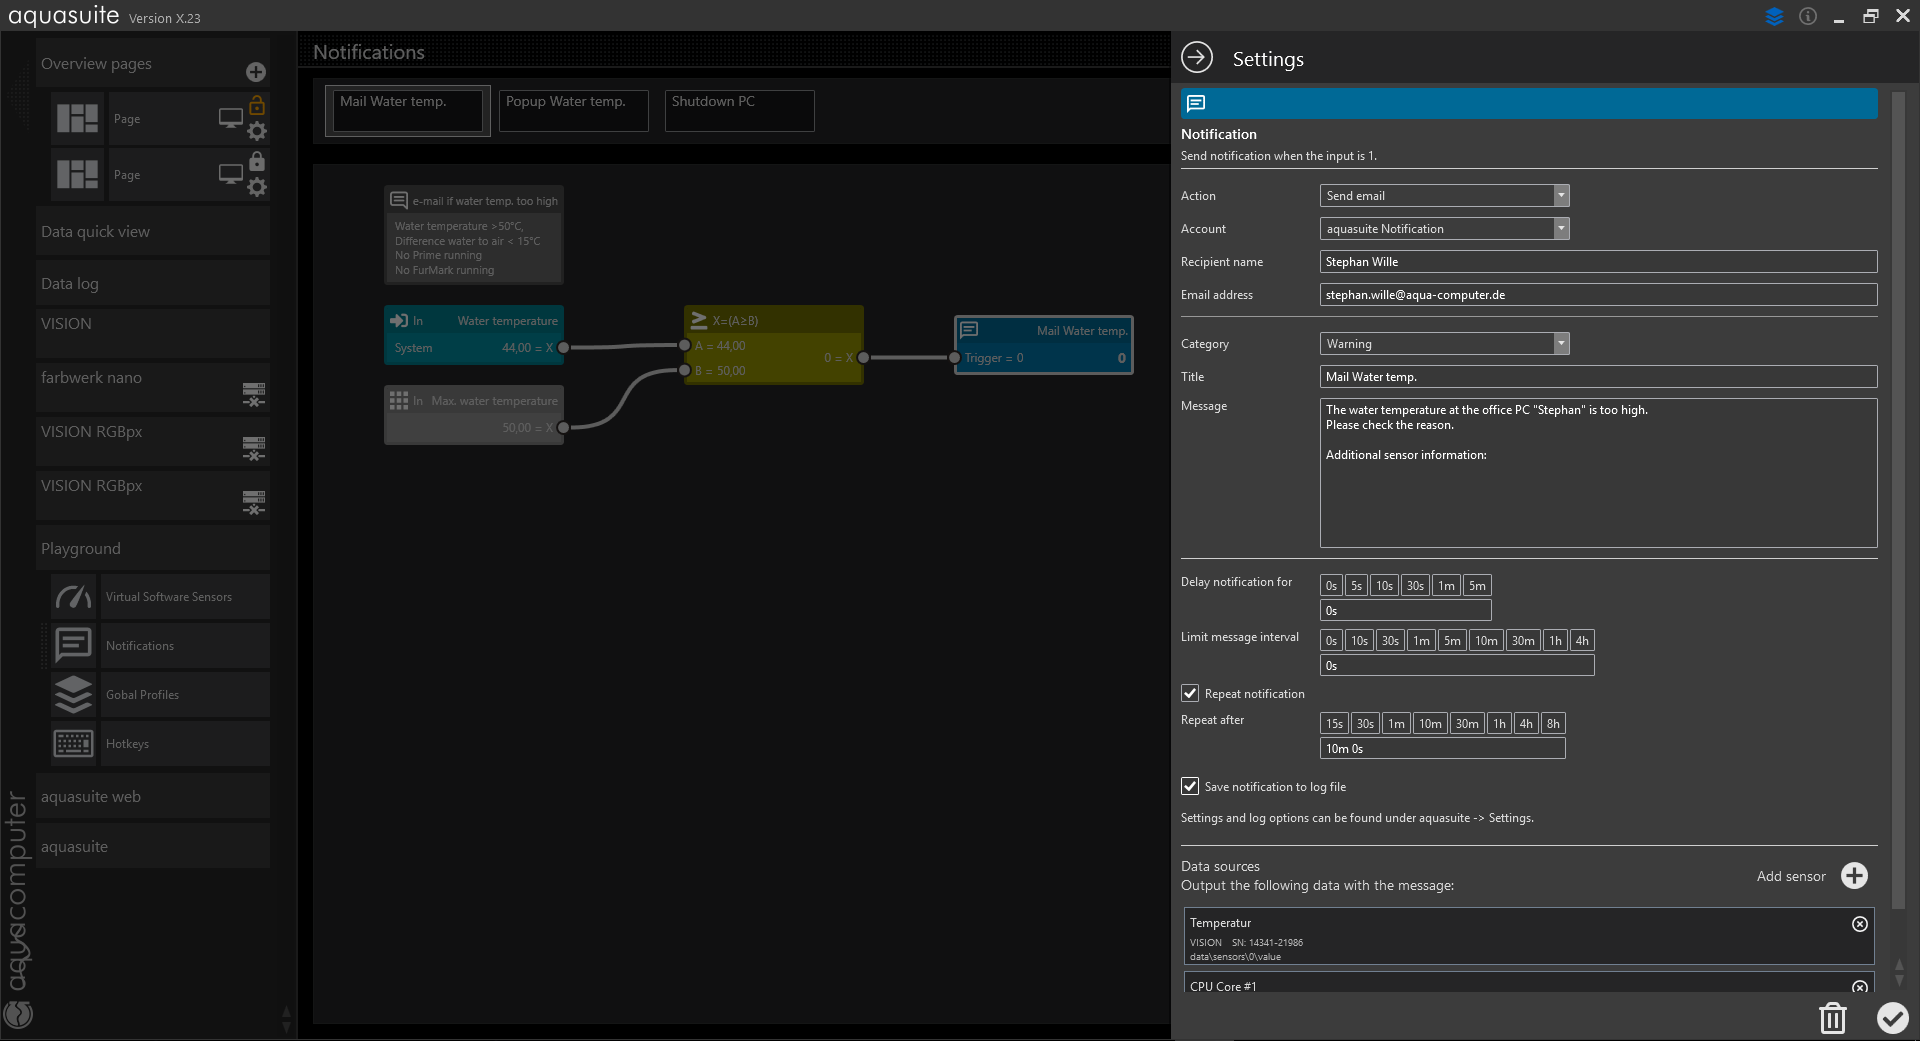
Task: Click the Add sensor plus icon
Action: click(1854, 876)
